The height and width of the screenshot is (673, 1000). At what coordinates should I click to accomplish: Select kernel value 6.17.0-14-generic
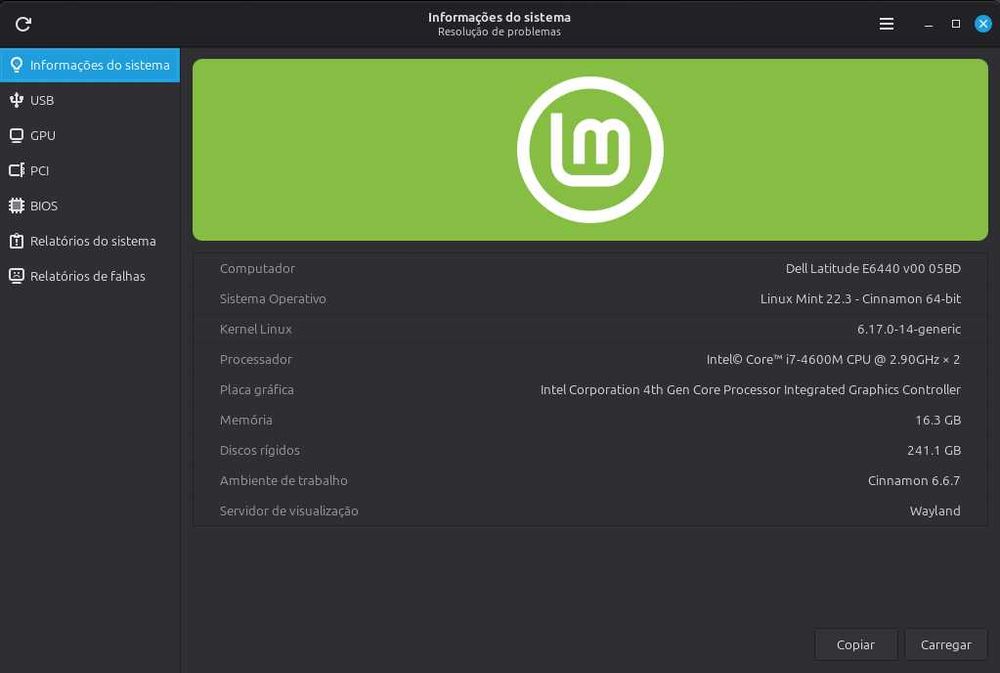click(908, 329)
